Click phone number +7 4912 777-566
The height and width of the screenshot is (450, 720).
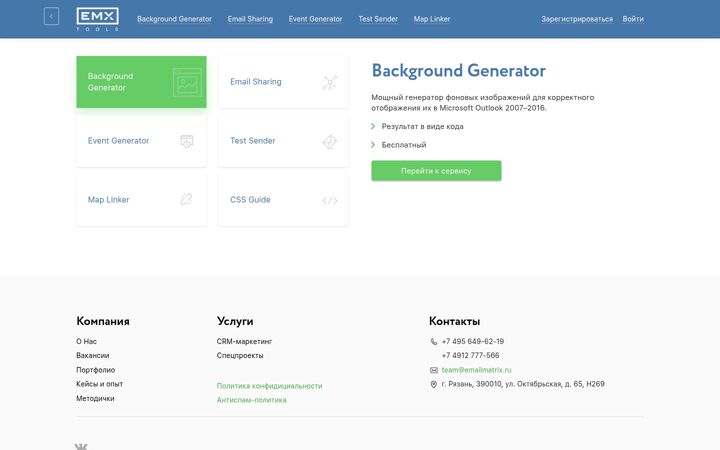coord(470,355)
